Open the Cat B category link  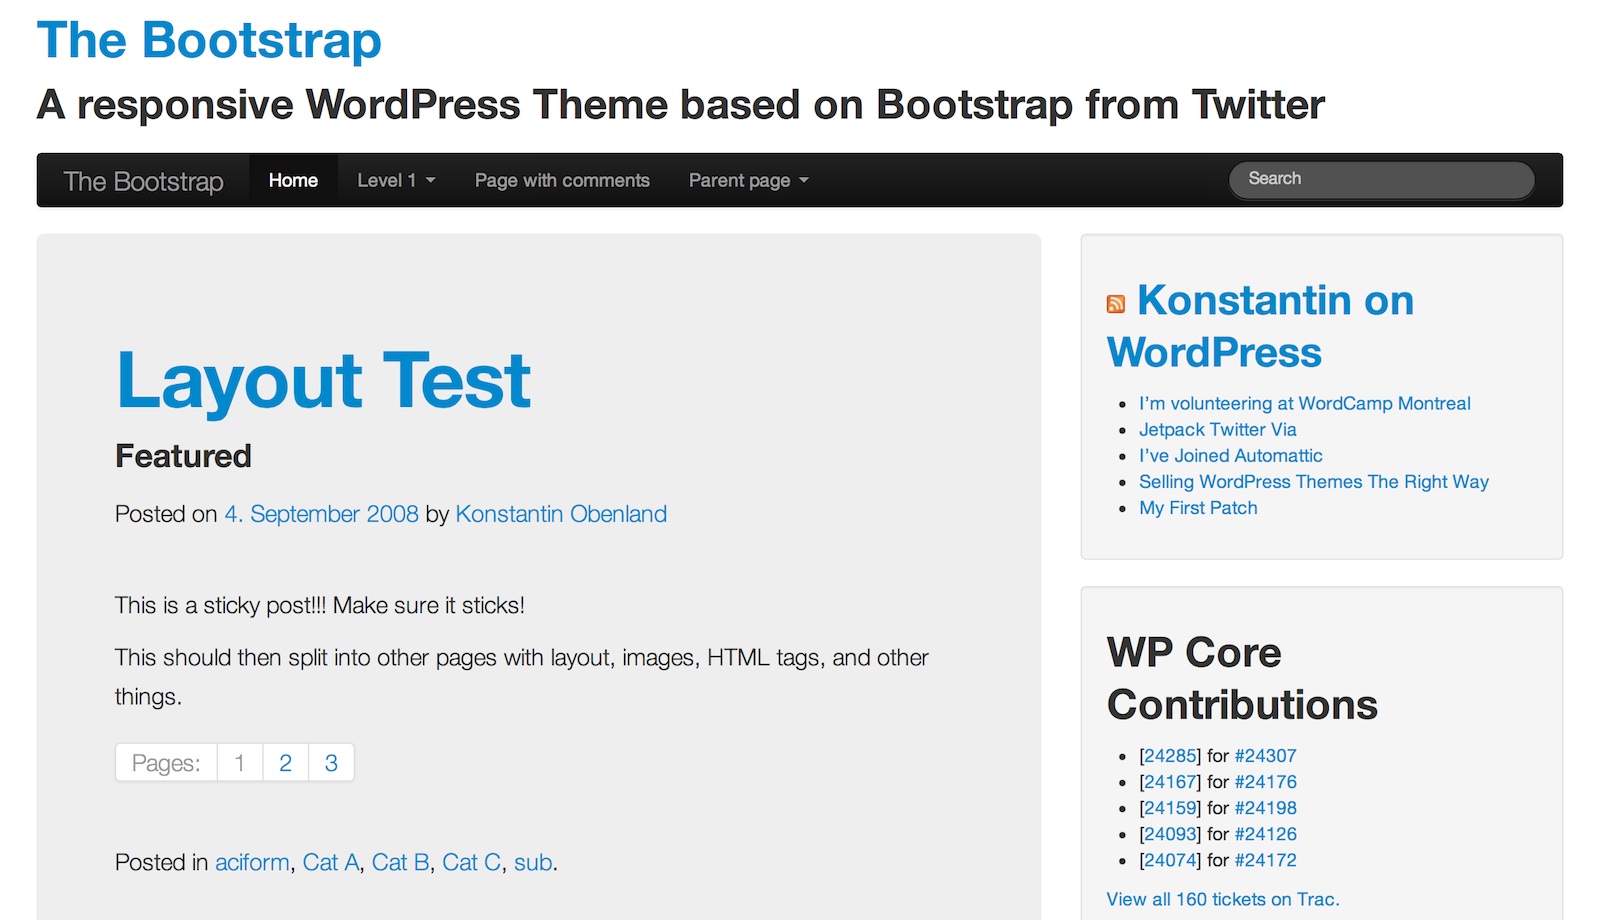pos(400,863)
